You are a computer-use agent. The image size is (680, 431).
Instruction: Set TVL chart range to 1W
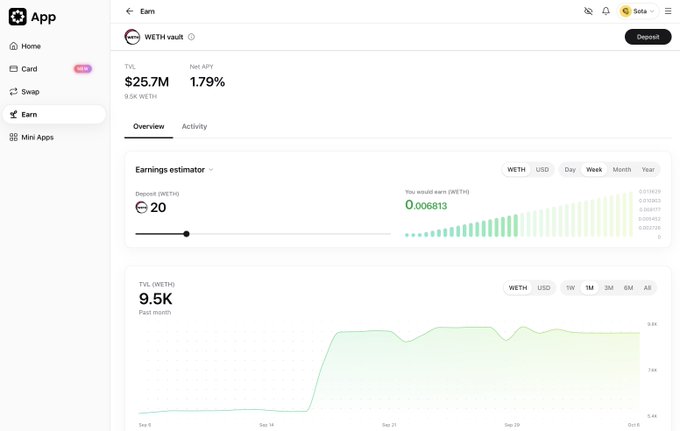pos(570,288)
